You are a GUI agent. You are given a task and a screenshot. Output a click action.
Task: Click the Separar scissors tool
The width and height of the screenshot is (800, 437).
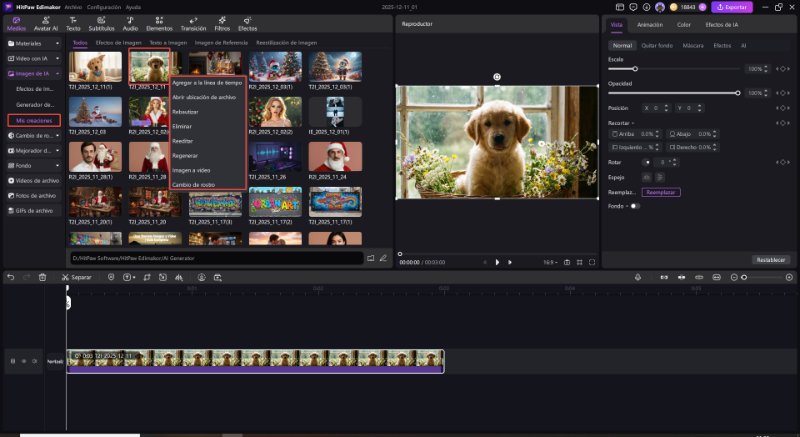[x=76, y=277]
